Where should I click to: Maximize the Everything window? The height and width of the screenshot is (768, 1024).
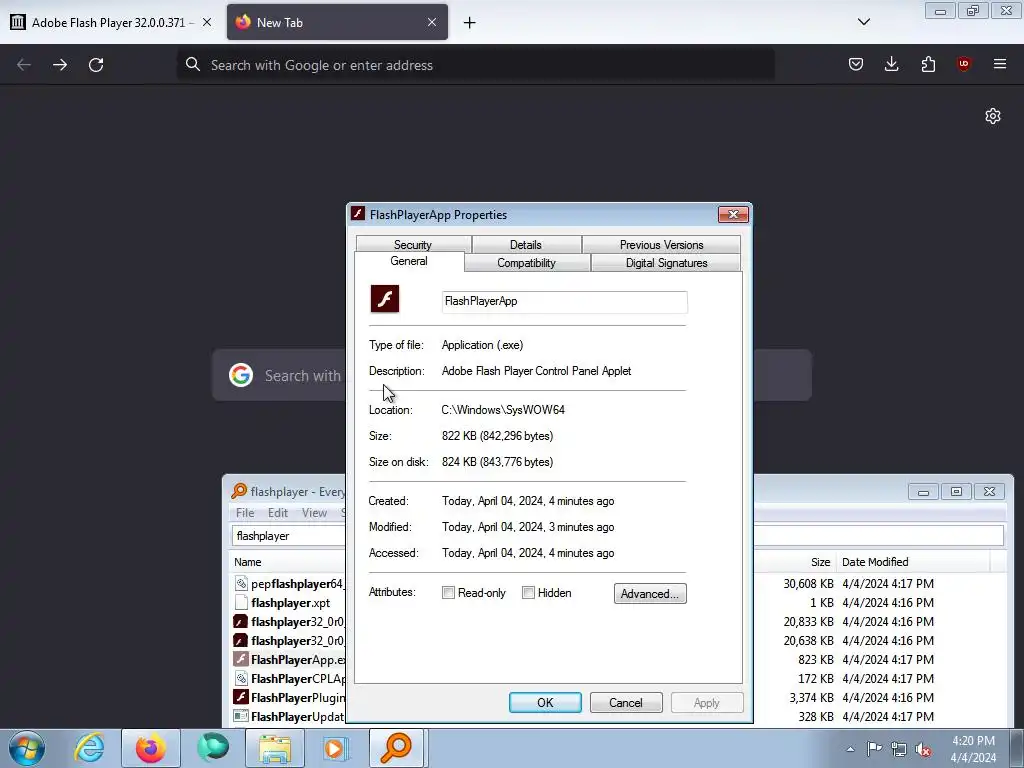click(956, 492)
